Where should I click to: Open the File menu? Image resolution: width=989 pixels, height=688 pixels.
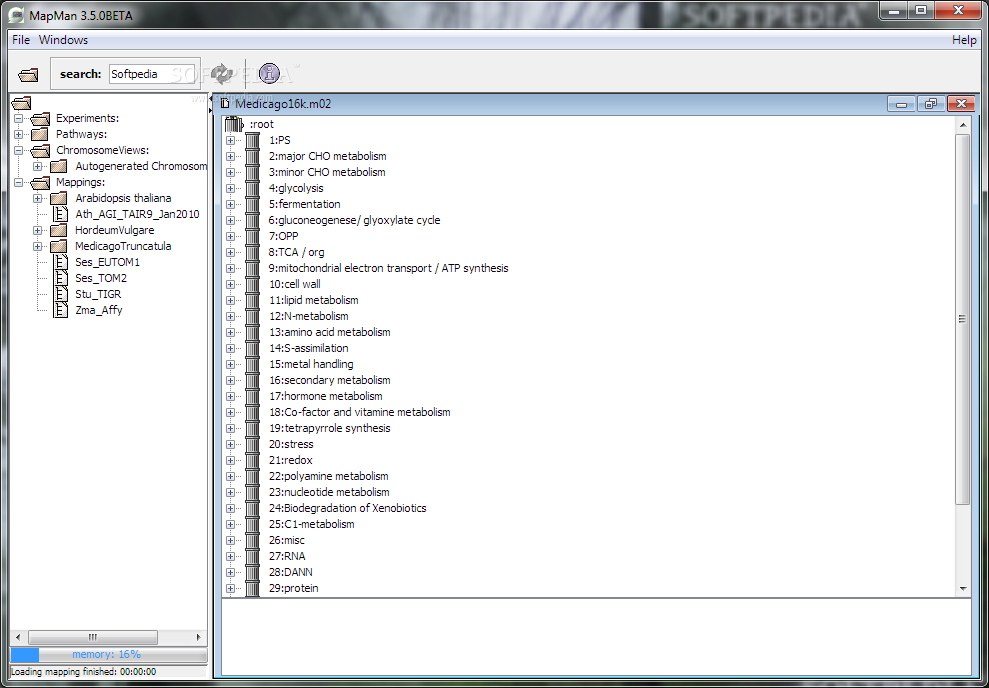21,40
